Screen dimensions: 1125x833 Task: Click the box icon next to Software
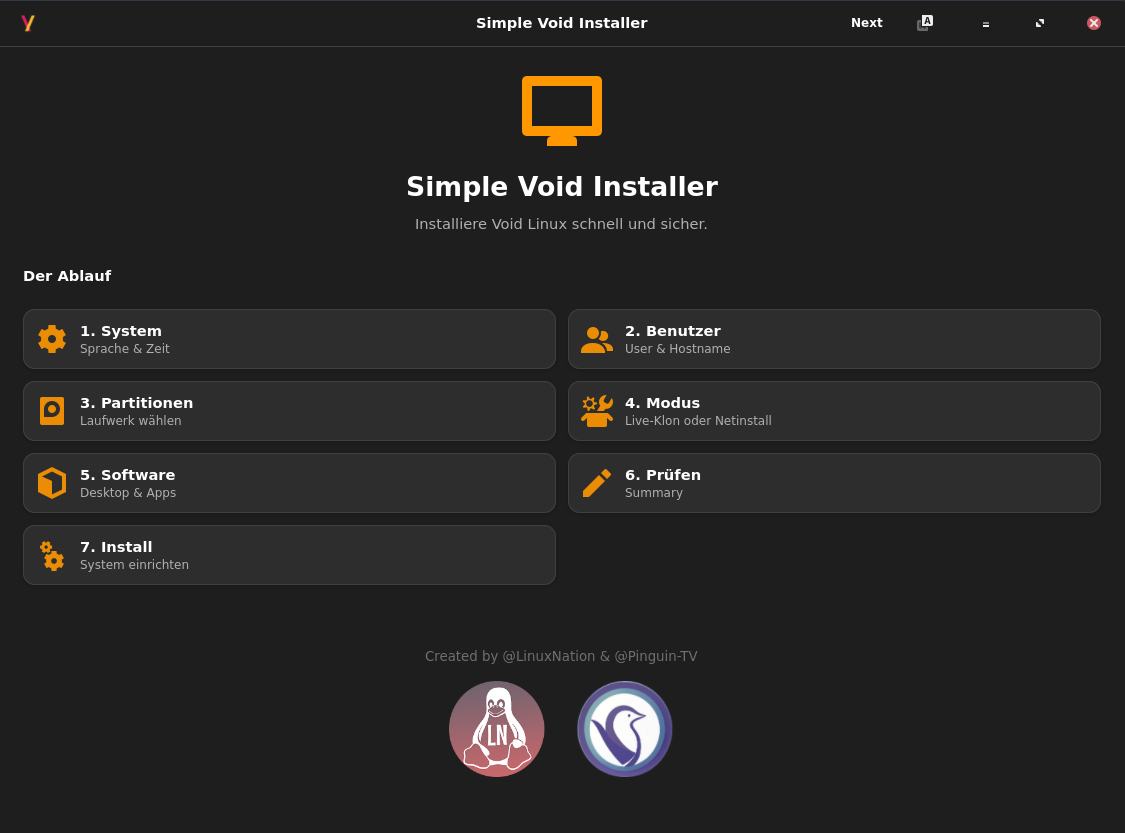coord(52,483)
